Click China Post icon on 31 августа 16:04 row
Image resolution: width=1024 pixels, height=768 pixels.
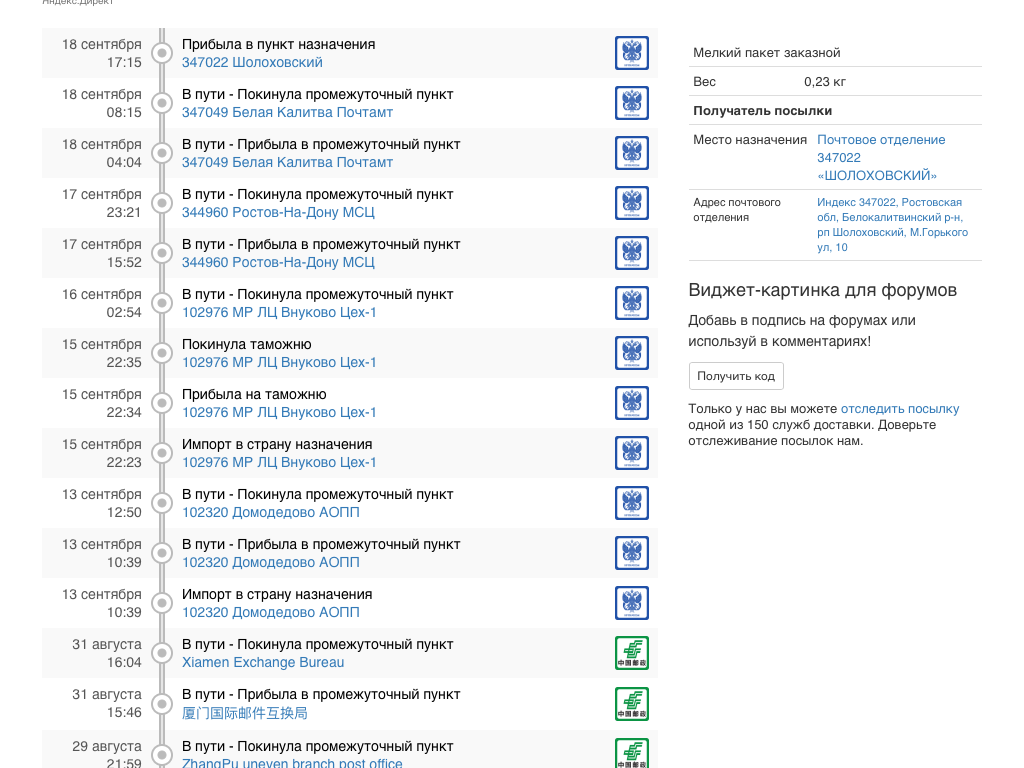(x=631, y=653)
